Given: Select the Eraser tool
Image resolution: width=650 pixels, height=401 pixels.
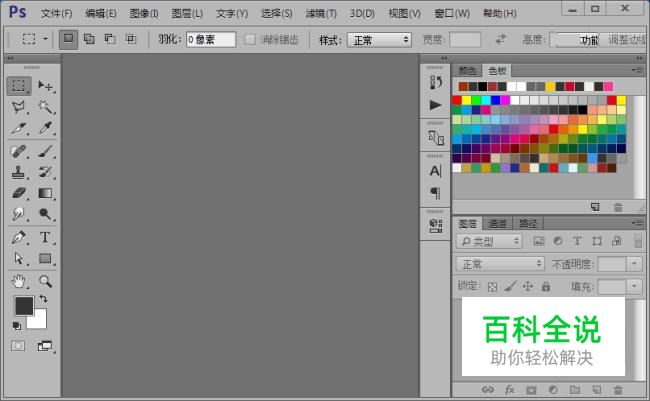Looking at the screenshot, I should tap(19, 193).
